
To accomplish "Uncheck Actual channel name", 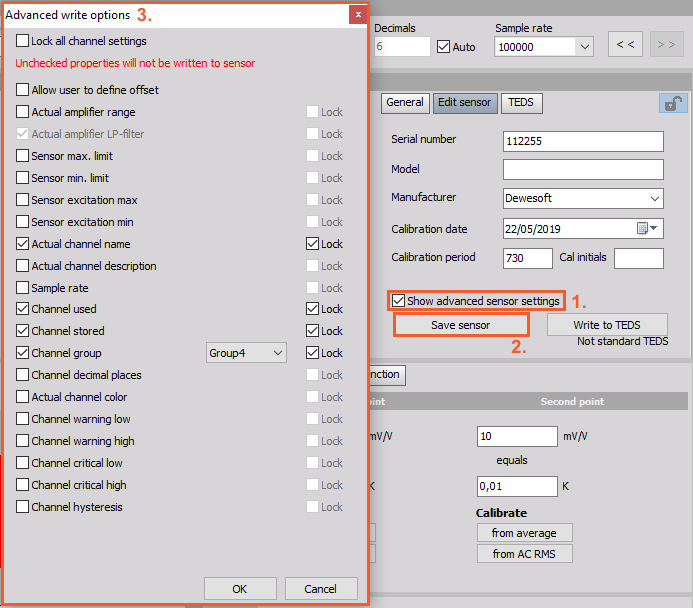I will (x=23, y=243).
